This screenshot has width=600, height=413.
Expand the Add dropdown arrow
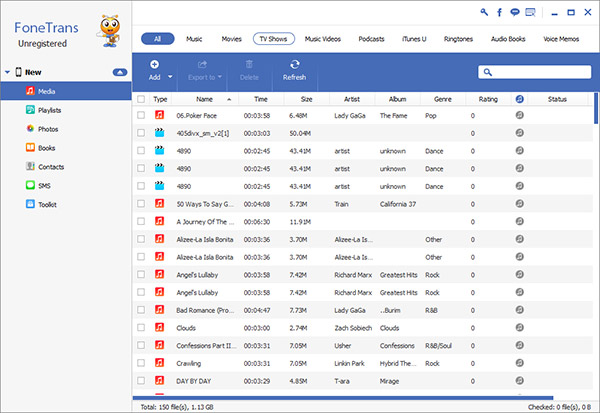(x=171, y=77)
